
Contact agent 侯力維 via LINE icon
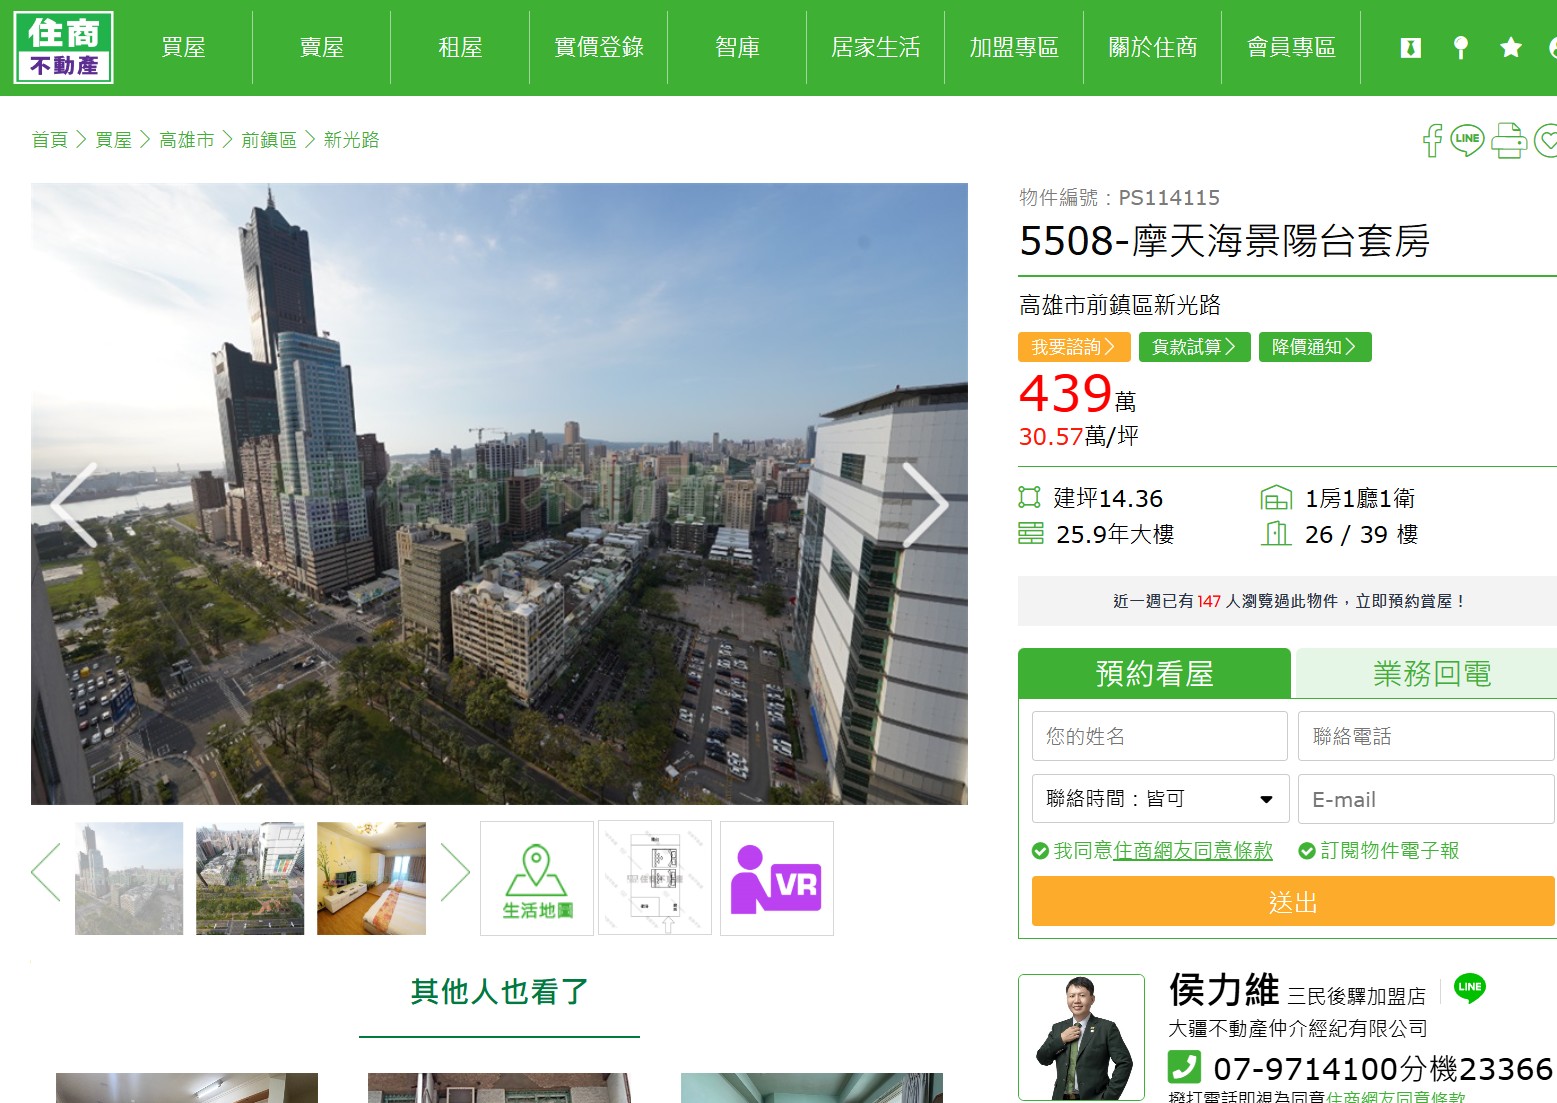point(1470,988)
